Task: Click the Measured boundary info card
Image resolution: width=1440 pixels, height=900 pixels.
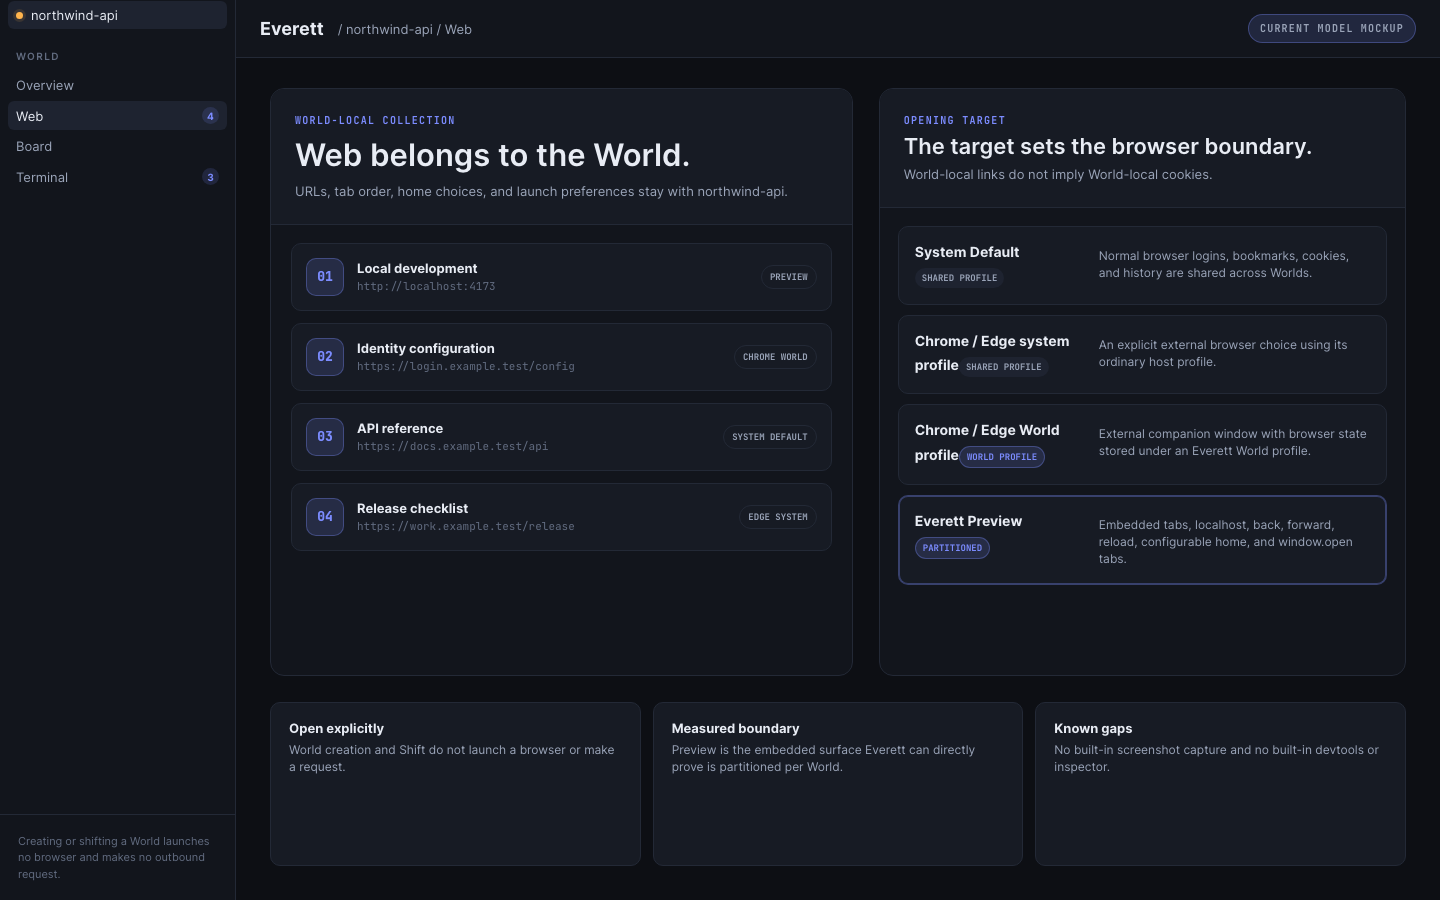Action: click(x=838, y=784)
